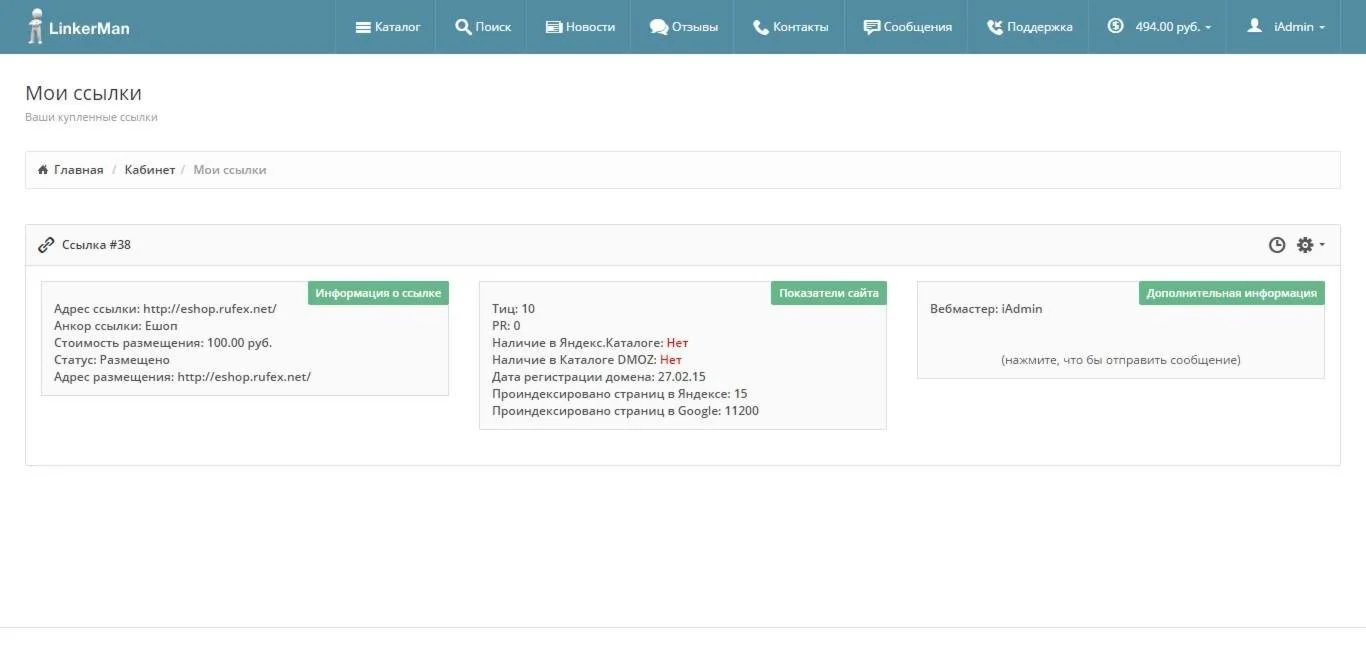The image size is (1366, 667).
Task: Click the home icon in breadcrumbs
Action: (43, 170)
